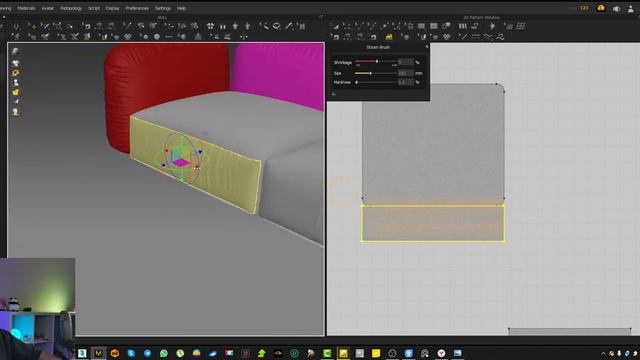Click the diagonal line tool in 2D toolbar
This screenshot has height=360, width=640.
[462, 37]
